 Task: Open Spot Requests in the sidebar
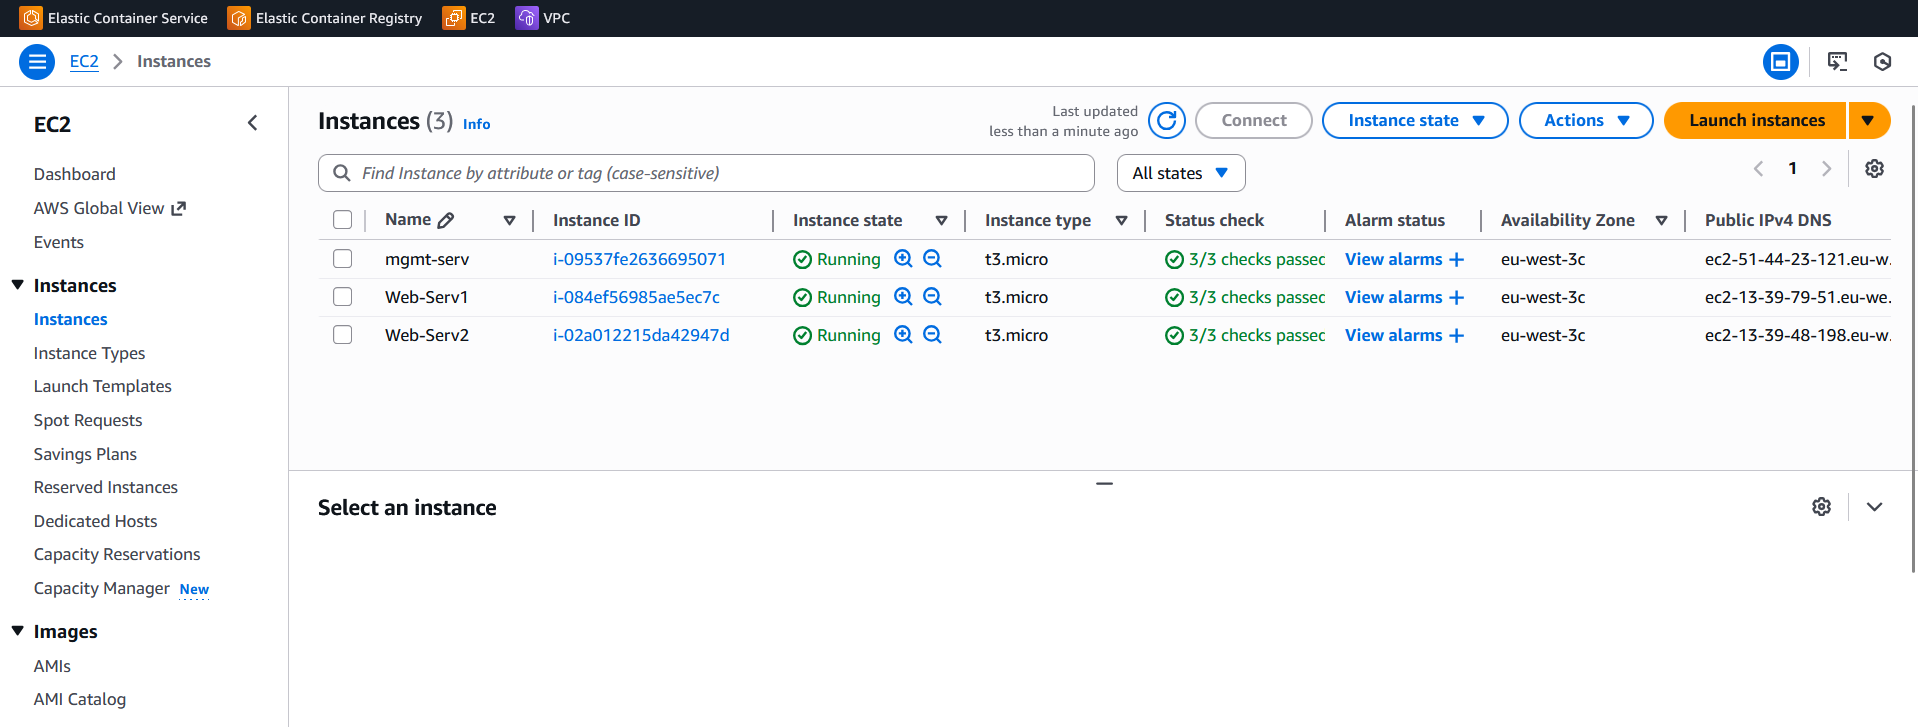[88, 420]
